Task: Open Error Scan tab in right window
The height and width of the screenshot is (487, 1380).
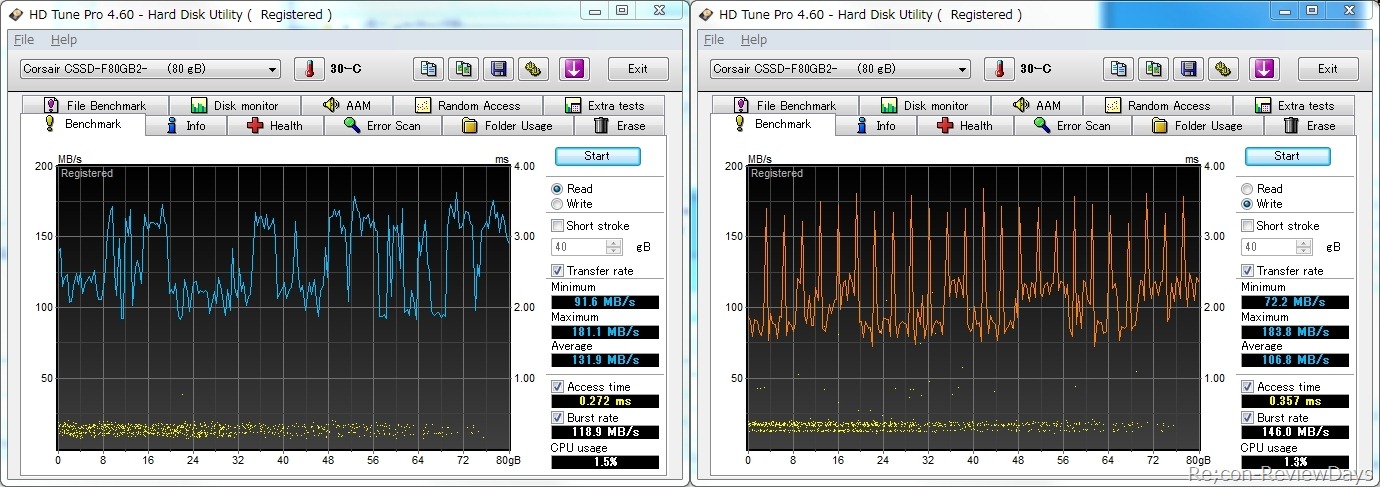Action: point(1073,126)
